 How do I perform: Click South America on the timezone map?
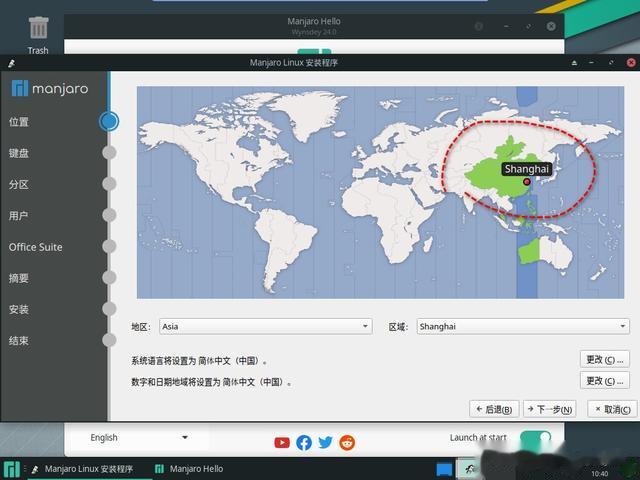[286, 245]
